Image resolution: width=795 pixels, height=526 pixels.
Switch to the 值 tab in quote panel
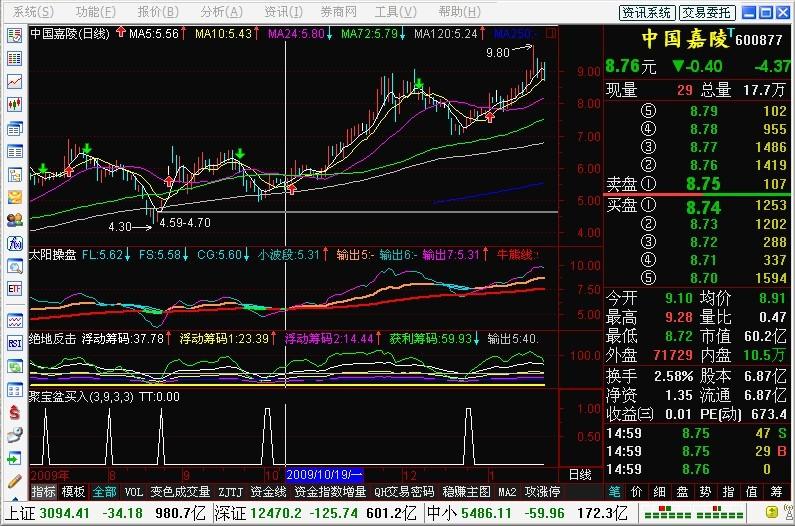(751, 492)
